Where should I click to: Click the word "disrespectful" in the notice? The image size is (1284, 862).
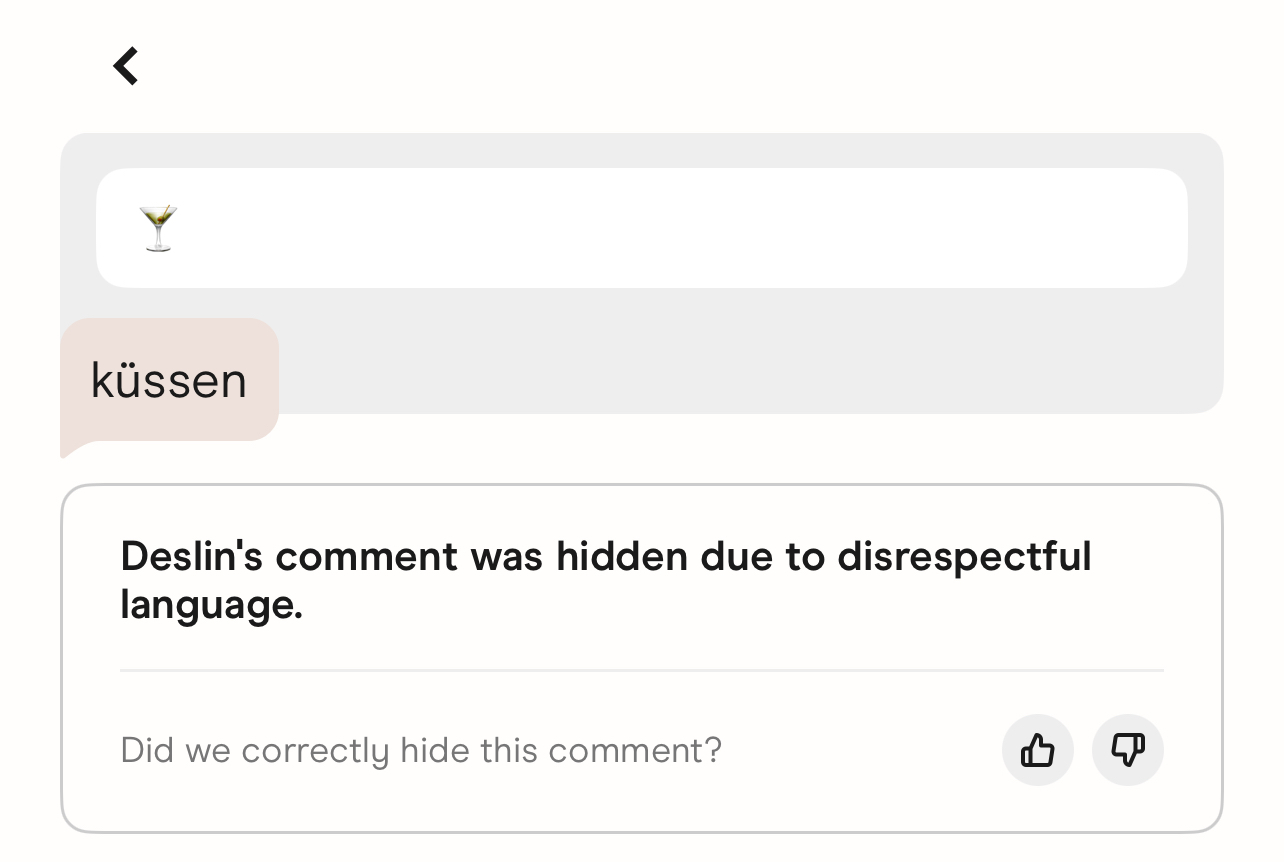[963, 556]
